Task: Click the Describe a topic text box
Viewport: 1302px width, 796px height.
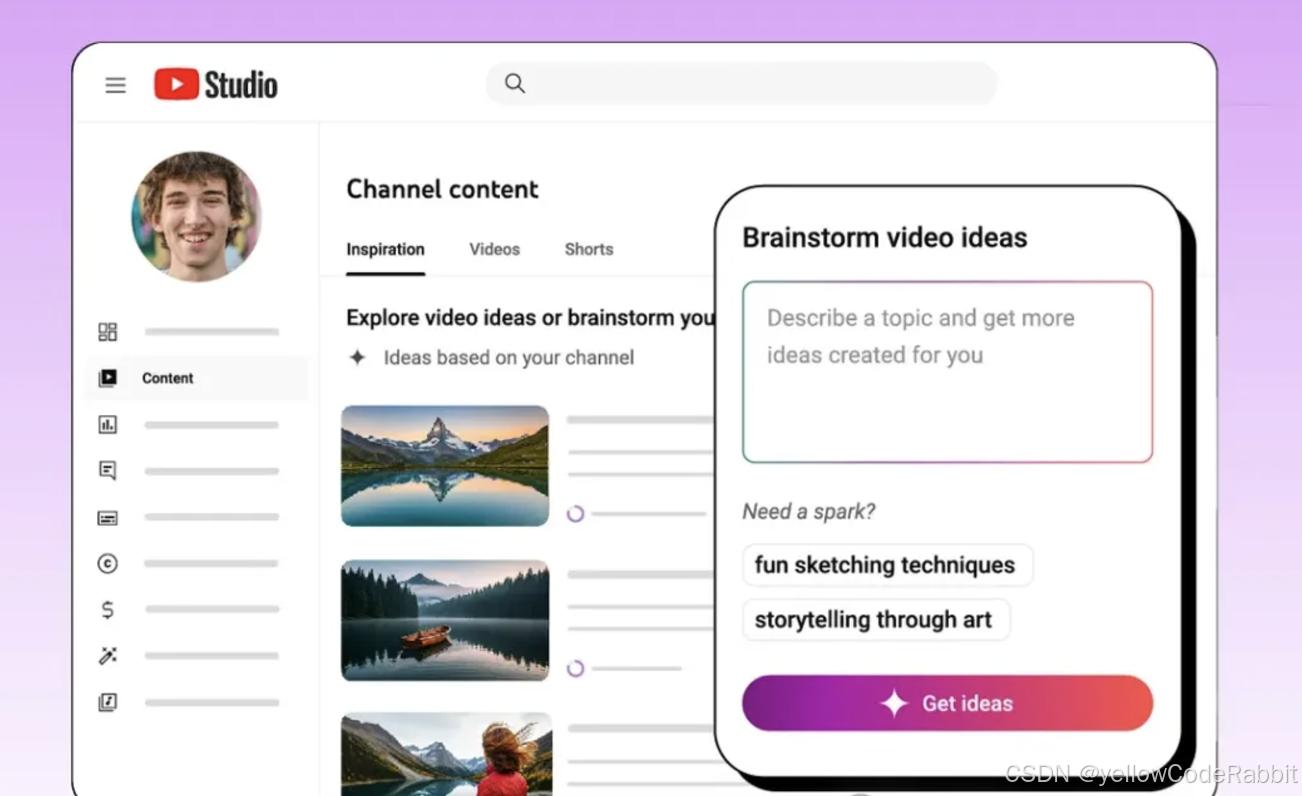Action: pos(947,372)
